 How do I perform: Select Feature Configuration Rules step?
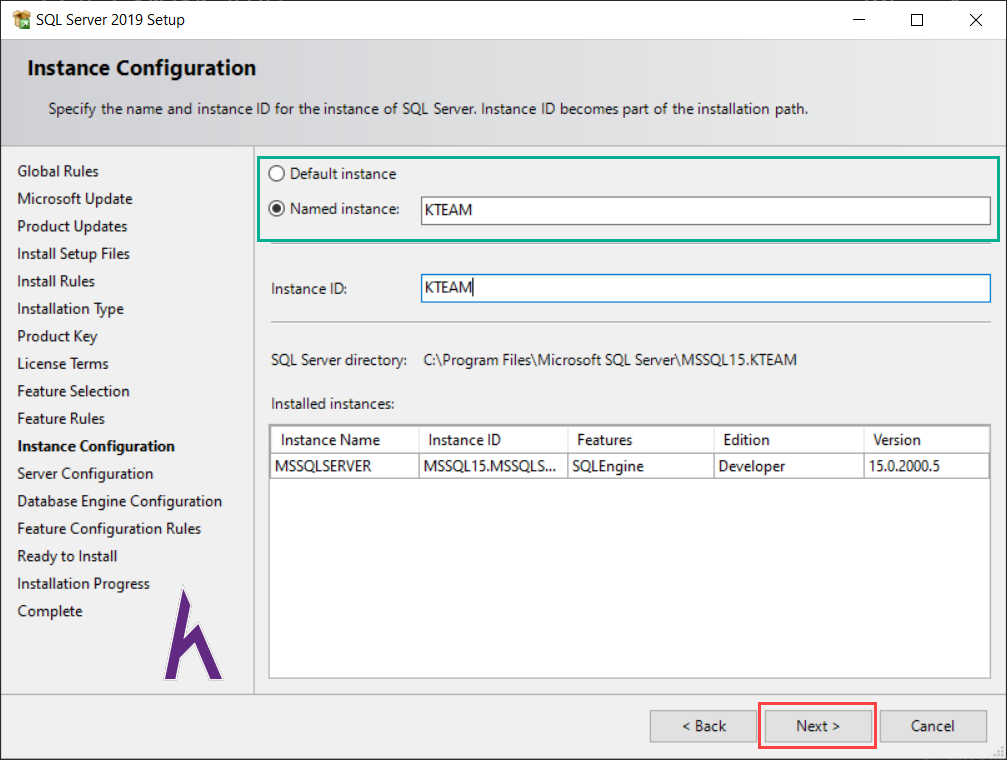point(109,529)
